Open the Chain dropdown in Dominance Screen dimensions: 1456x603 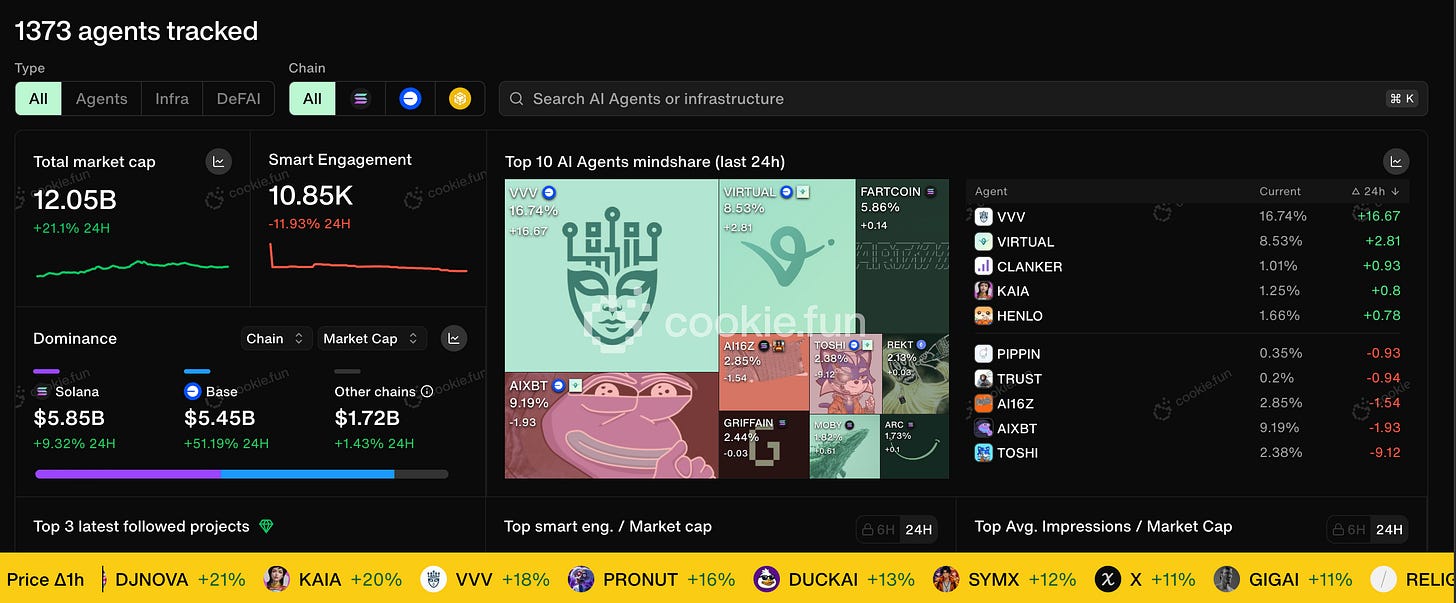(277, 338)
